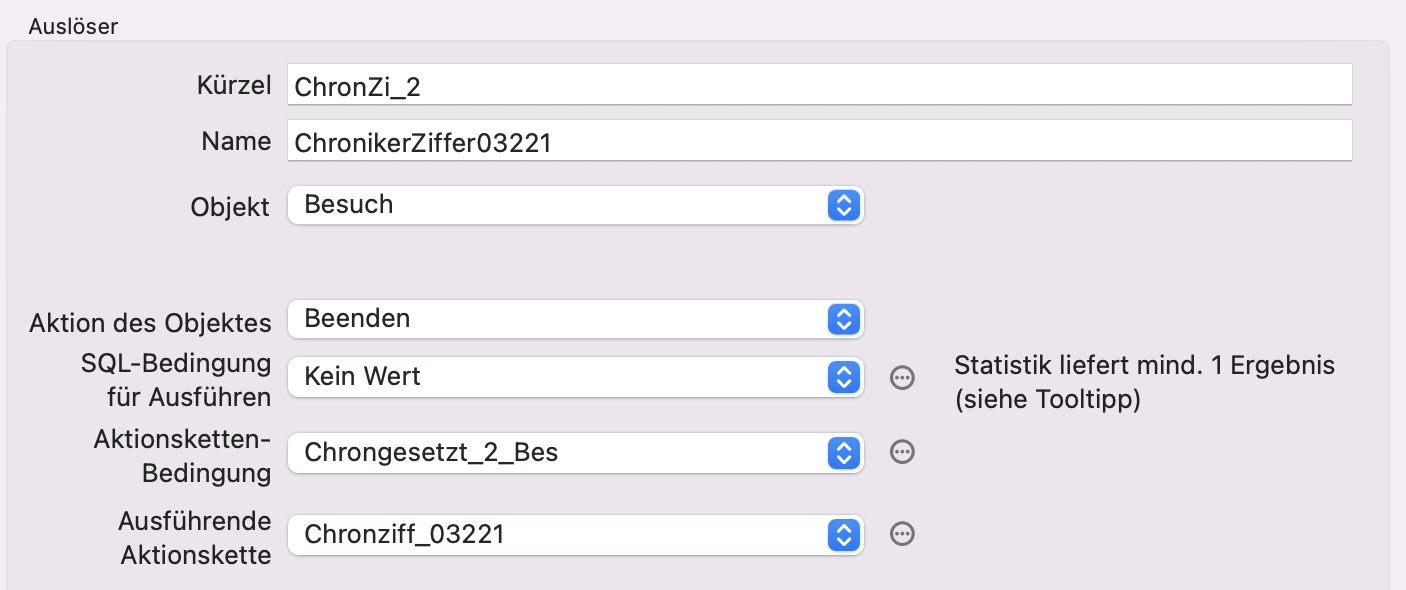Click the Auslöser group heading
1406x590 pixels.
click(x=73, y=26)
